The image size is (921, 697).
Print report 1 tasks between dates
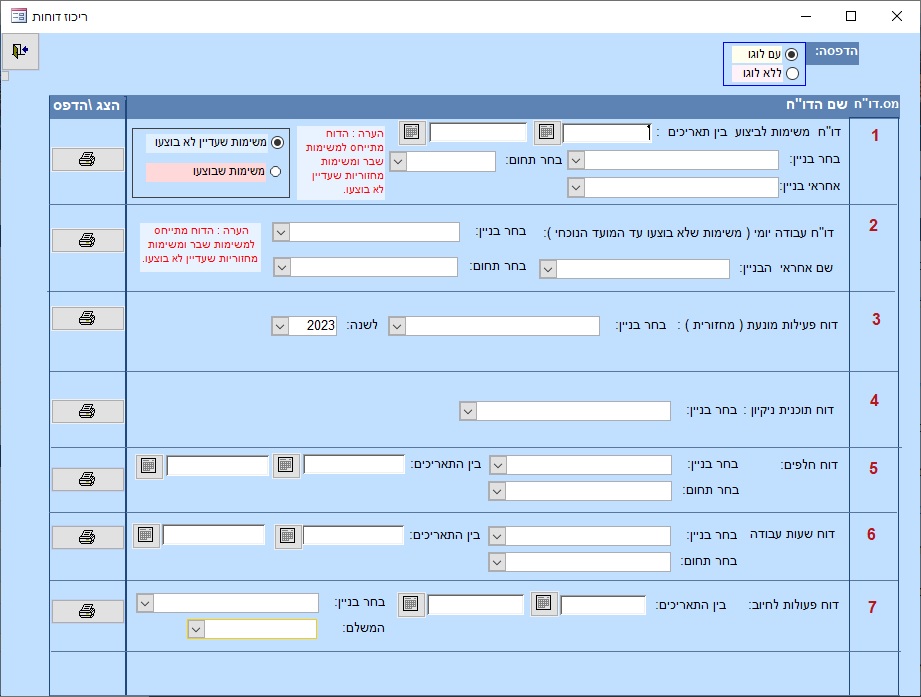tap(88, 159)
